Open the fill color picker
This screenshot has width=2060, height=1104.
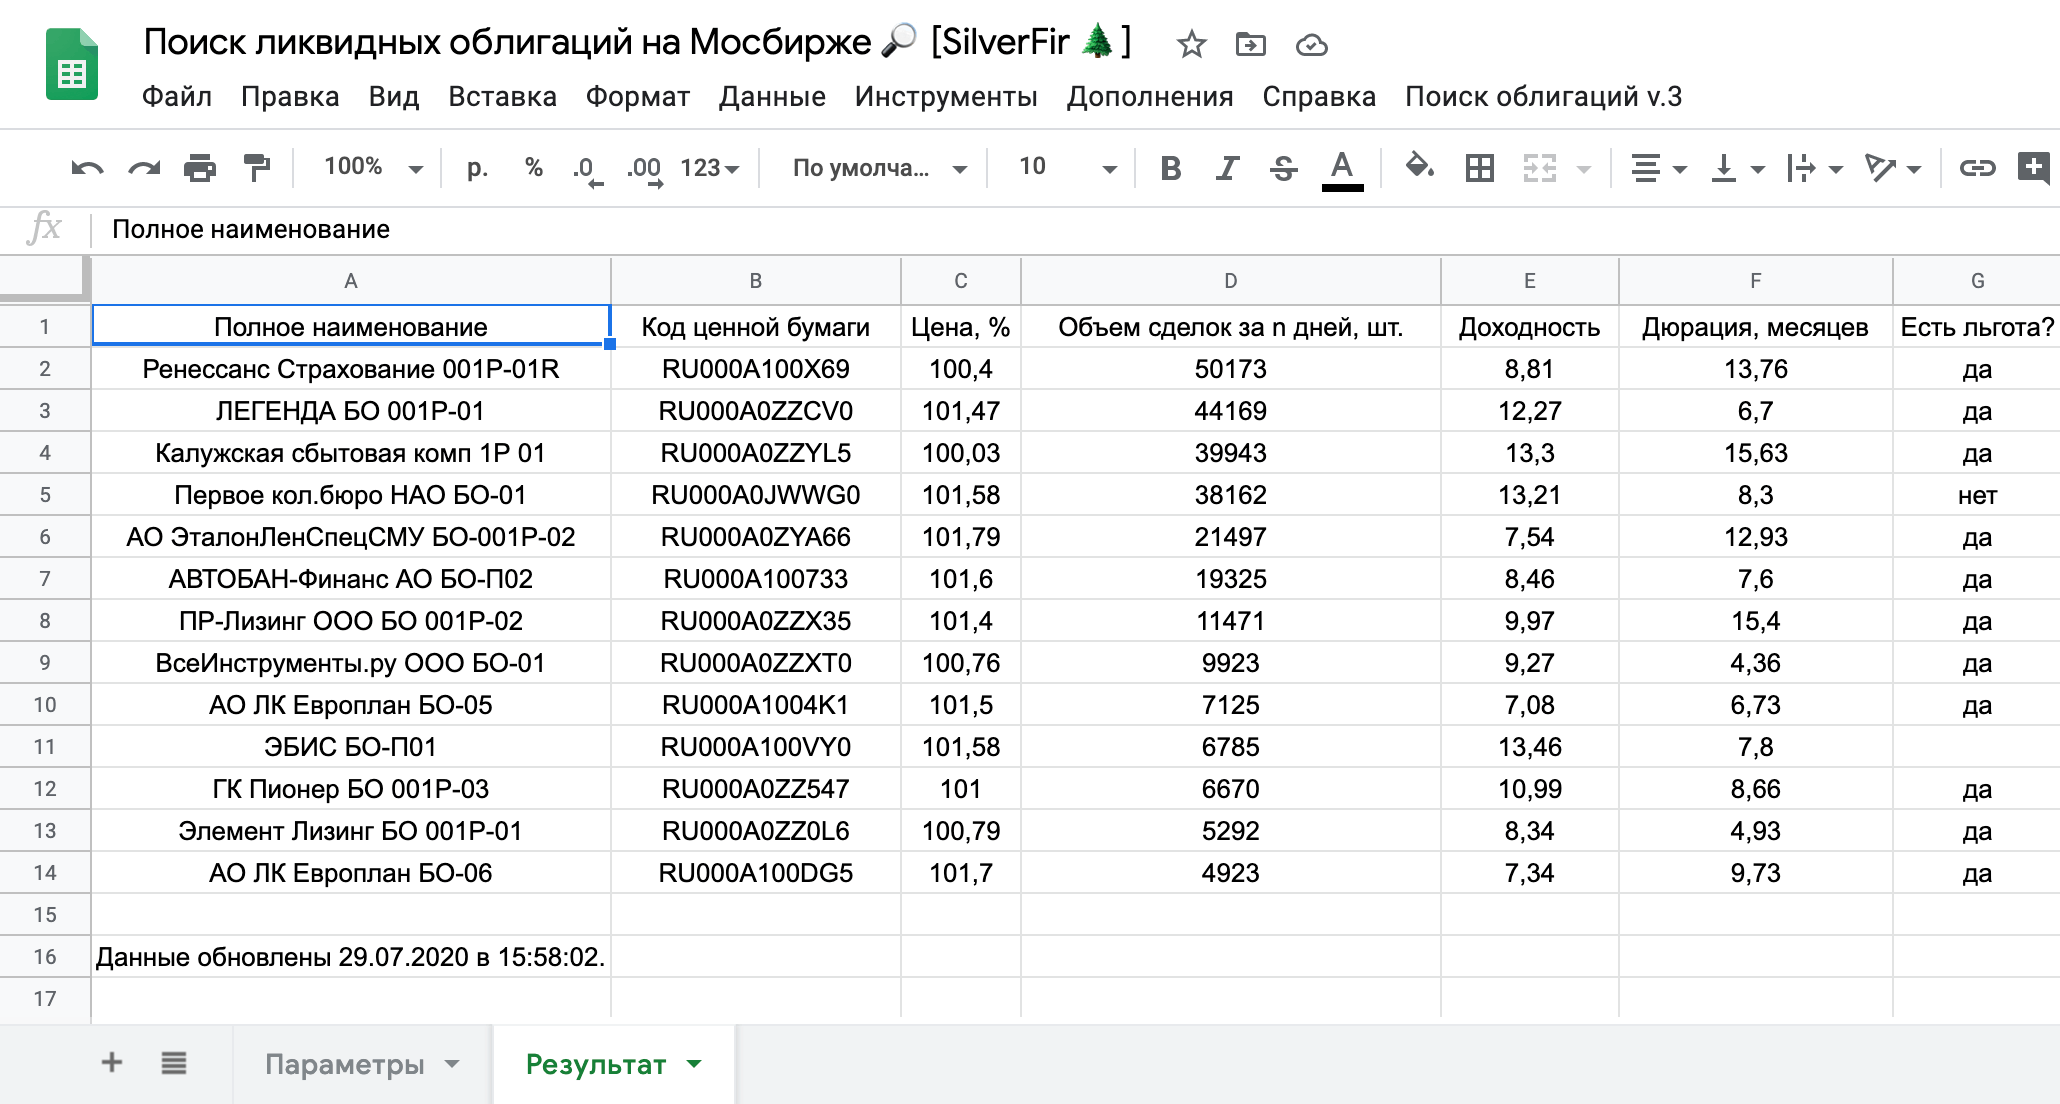pyautogui.click(x=1420, y=166)
